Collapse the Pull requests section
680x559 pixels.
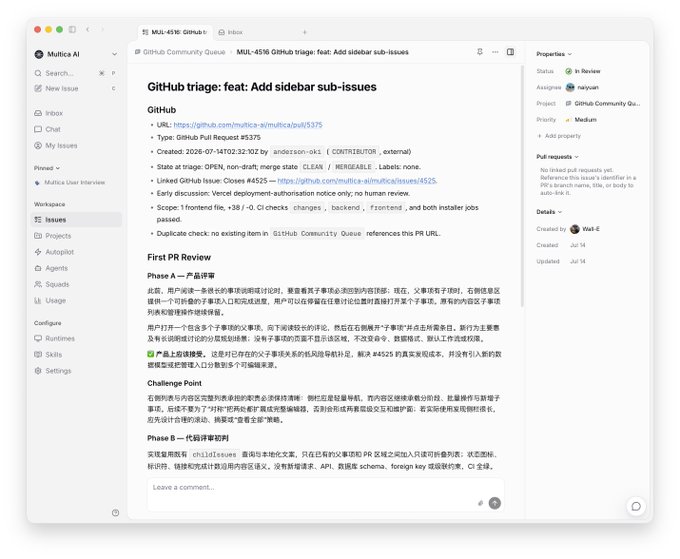(x=557, y=157)
